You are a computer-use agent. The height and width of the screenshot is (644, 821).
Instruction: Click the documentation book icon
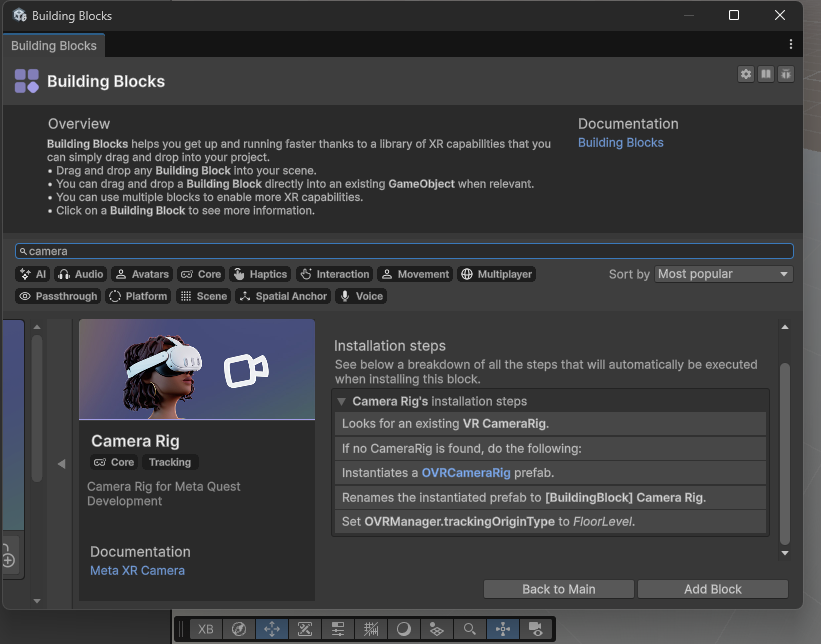pos(766,74)
